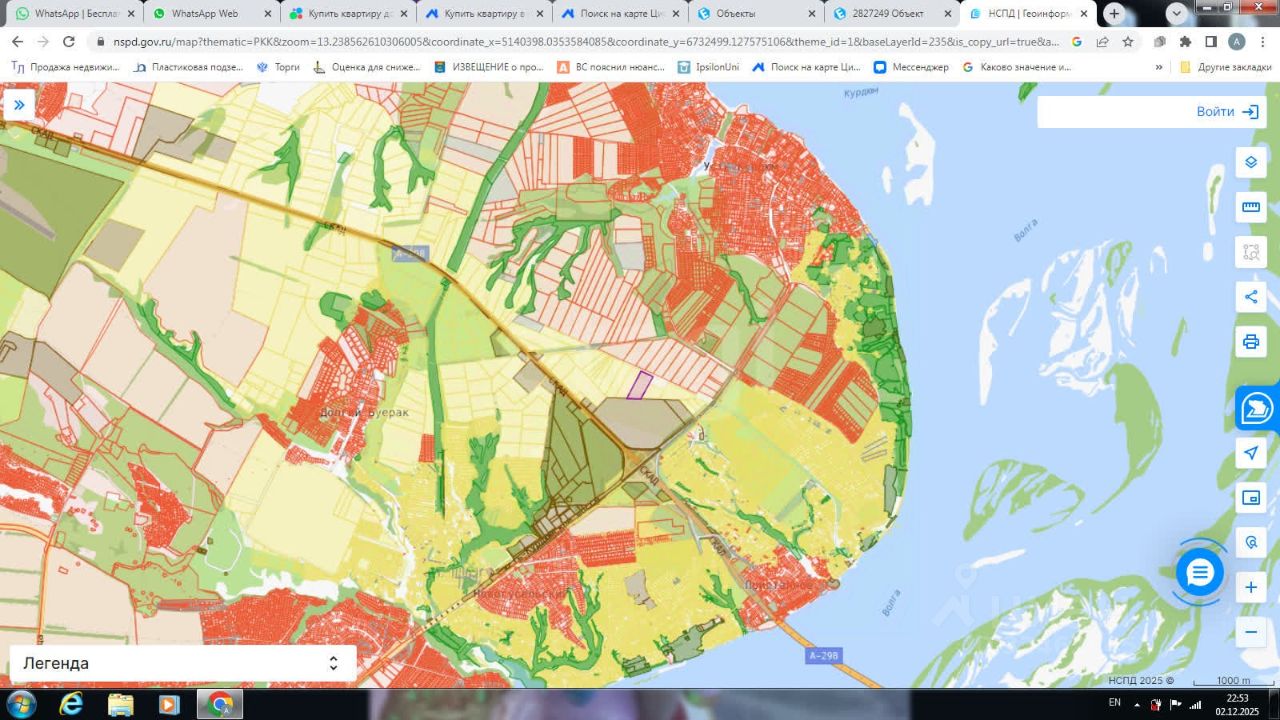
Task: Toggle the mini overview map icon
Action: coord(1250,497)
